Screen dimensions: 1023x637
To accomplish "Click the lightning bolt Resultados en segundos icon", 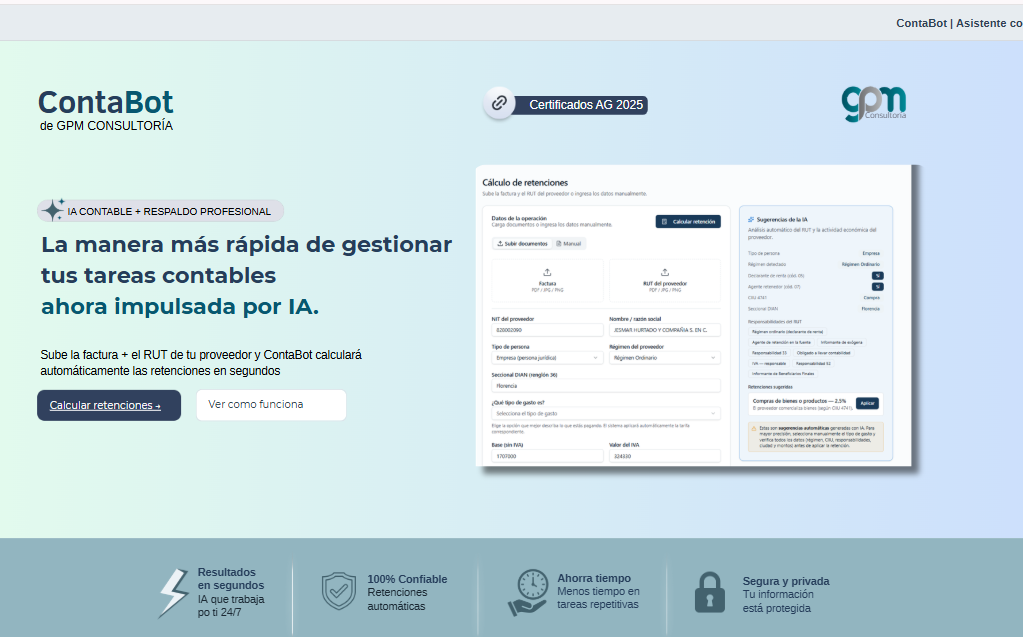I will [x=174, y=593].
